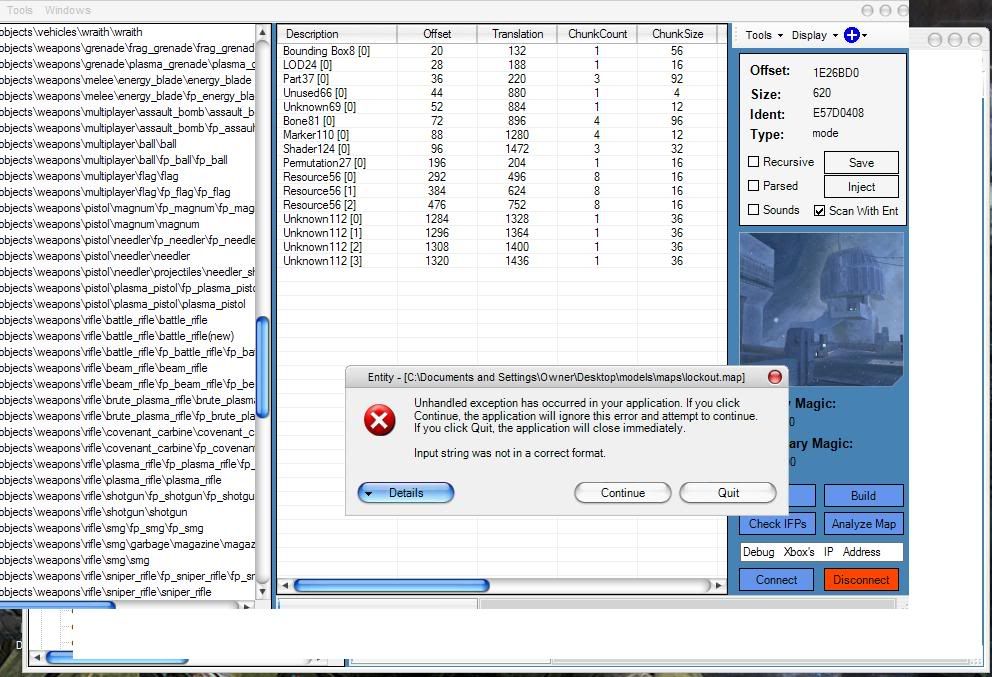The image size is (992, 677).
Task: Select the Bone81 [0] row
Action: (x=500, y=120)
